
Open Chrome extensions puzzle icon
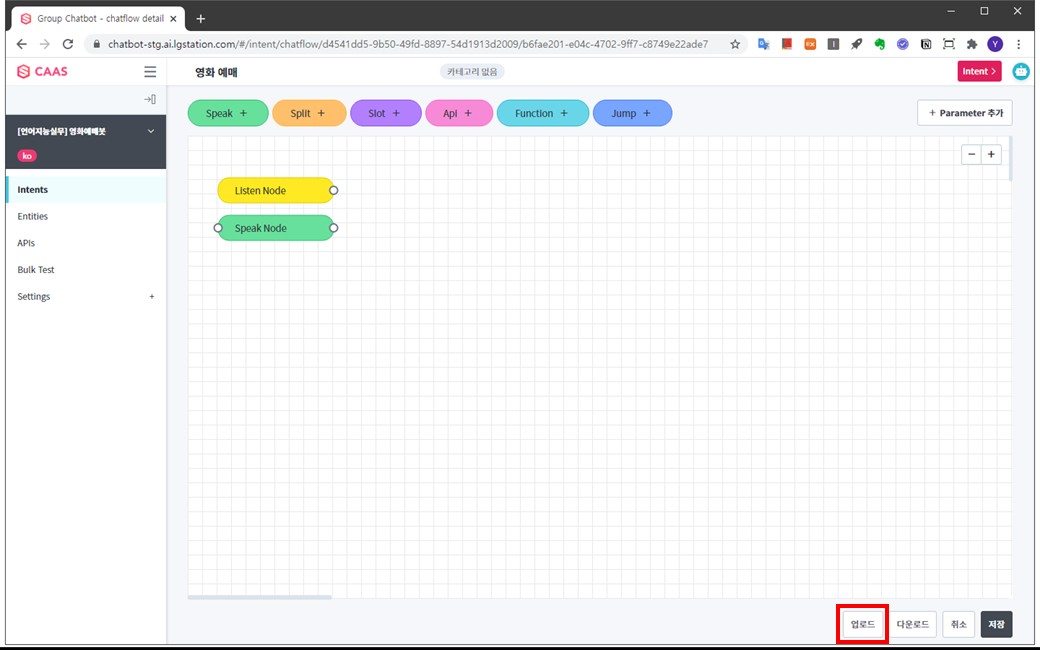tap(971, 44)
